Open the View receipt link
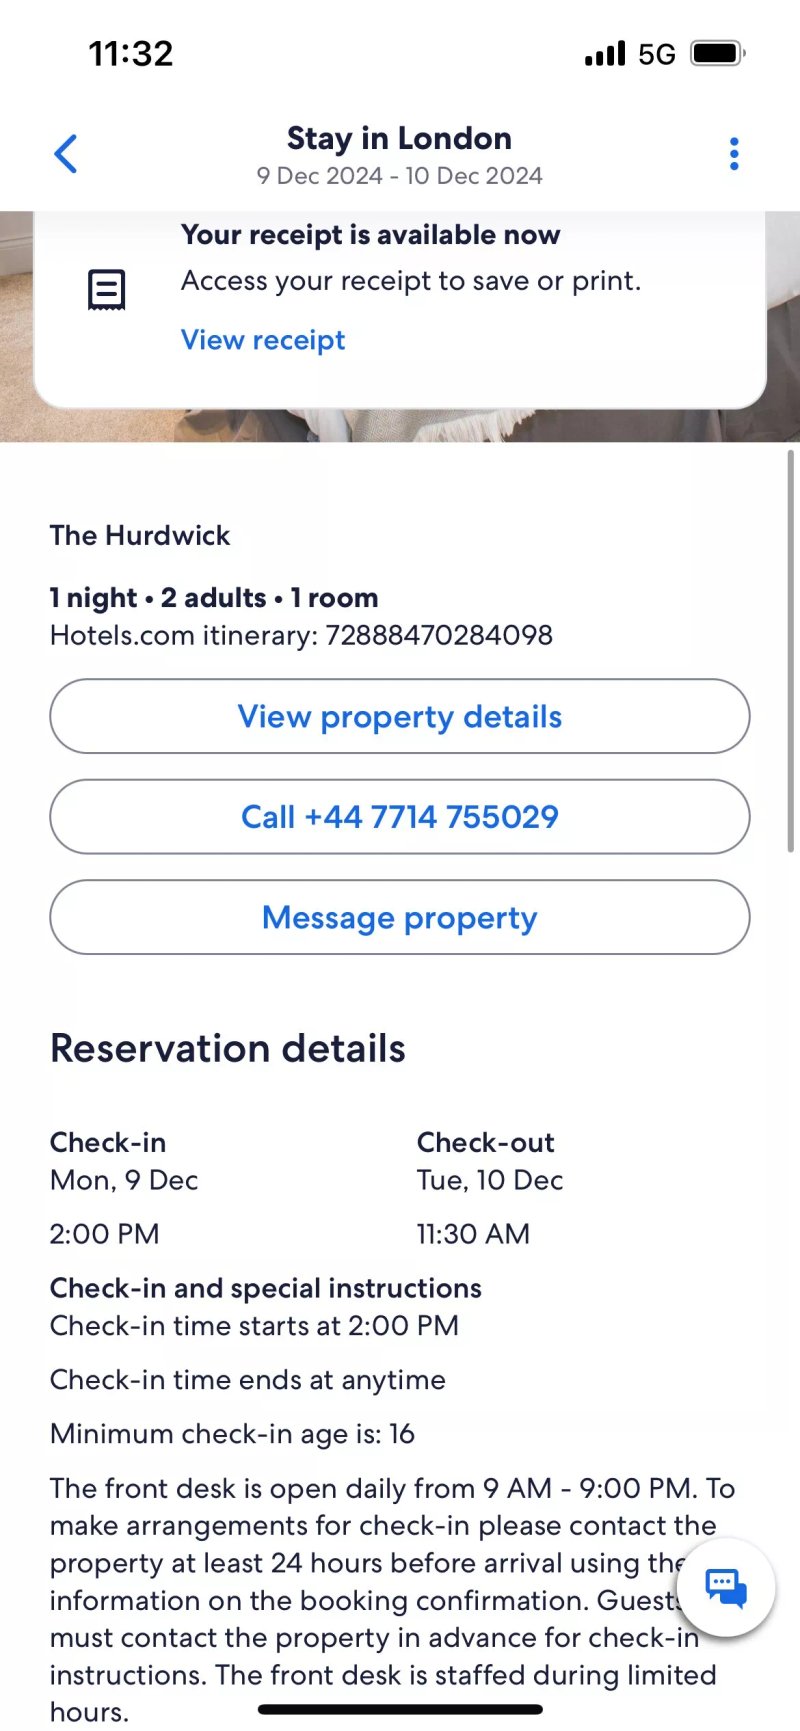Image resolution: width=800 pixels, height=1731 pixels. coord(263,340)
